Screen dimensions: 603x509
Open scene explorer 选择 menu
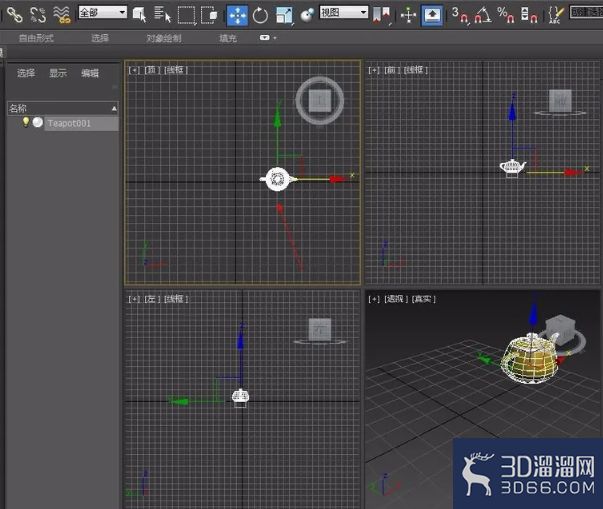point(26,73)
